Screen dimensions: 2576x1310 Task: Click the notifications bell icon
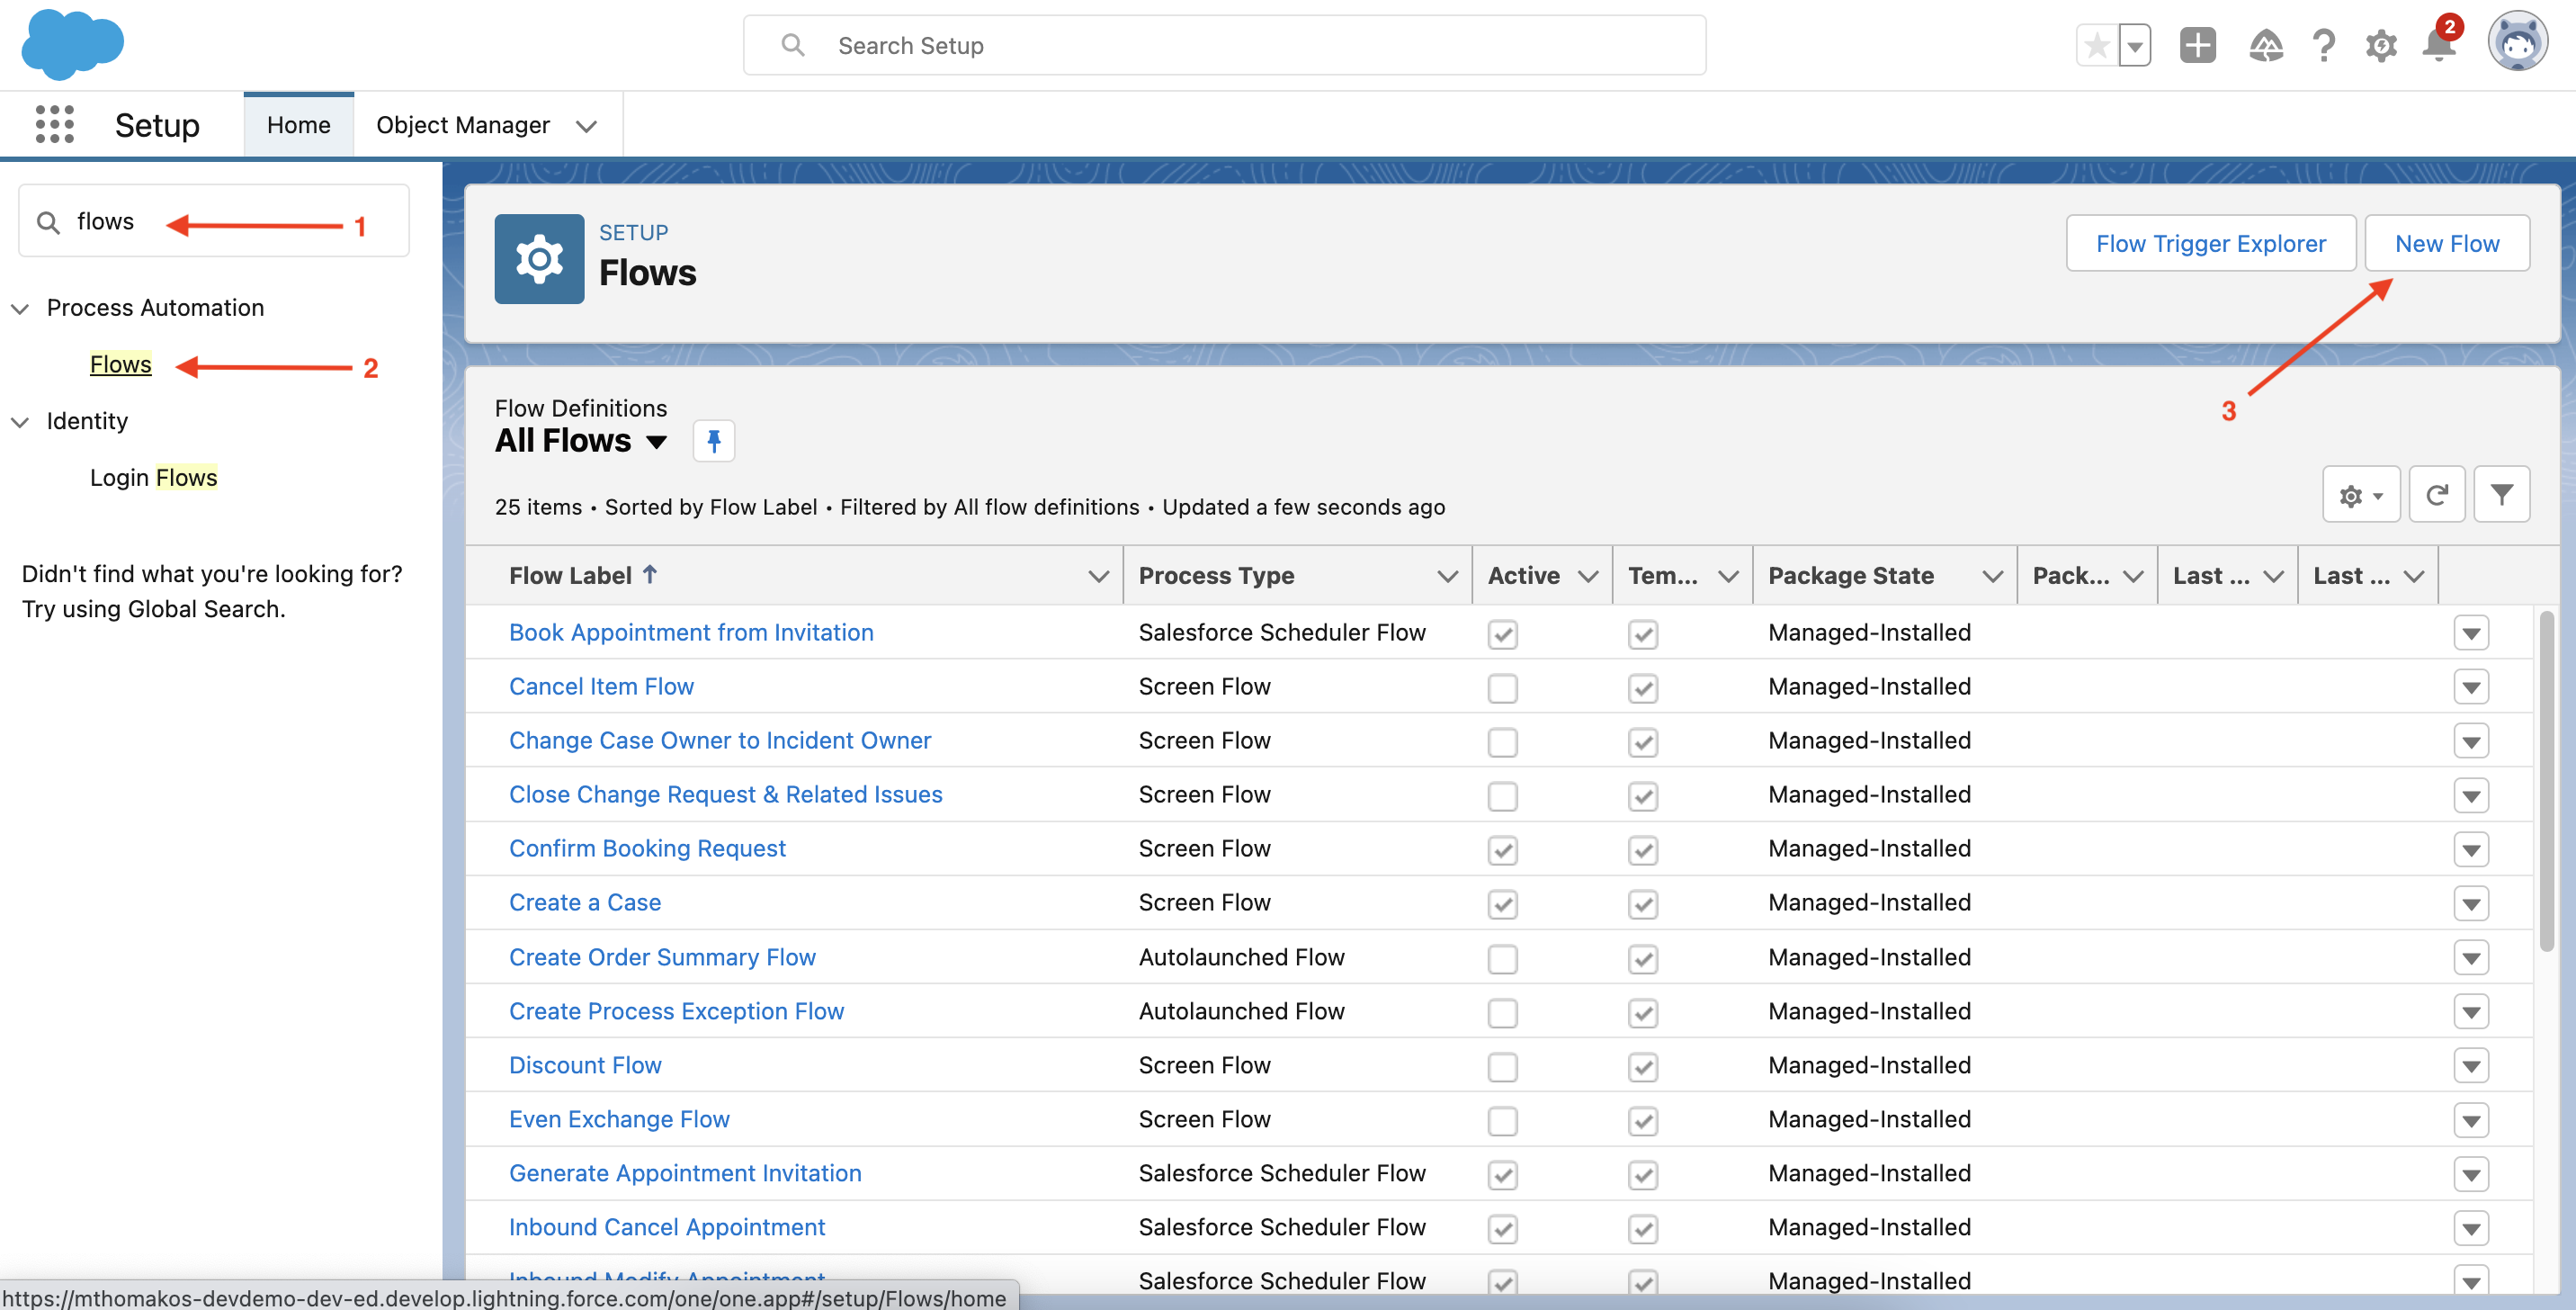pos(2439,45)
